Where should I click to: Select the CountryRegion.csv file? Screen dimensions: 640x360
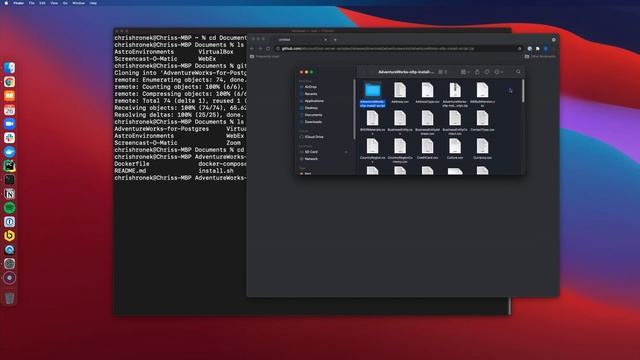coord(372,150)
